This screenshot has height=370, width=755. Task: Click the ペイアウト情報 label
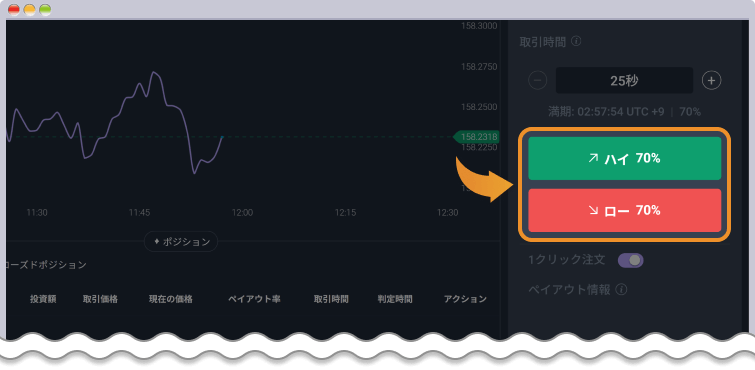570,290
